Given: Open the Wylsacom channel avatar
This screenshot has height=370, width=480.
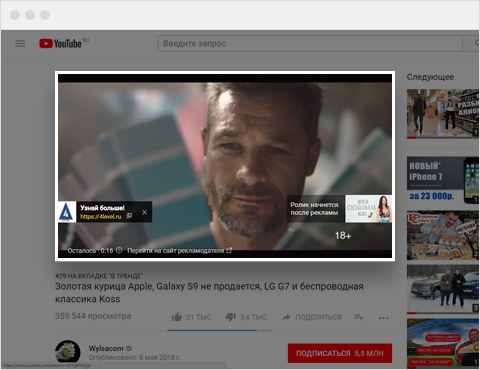Looking at the screenshot, I should pos(68,352).
